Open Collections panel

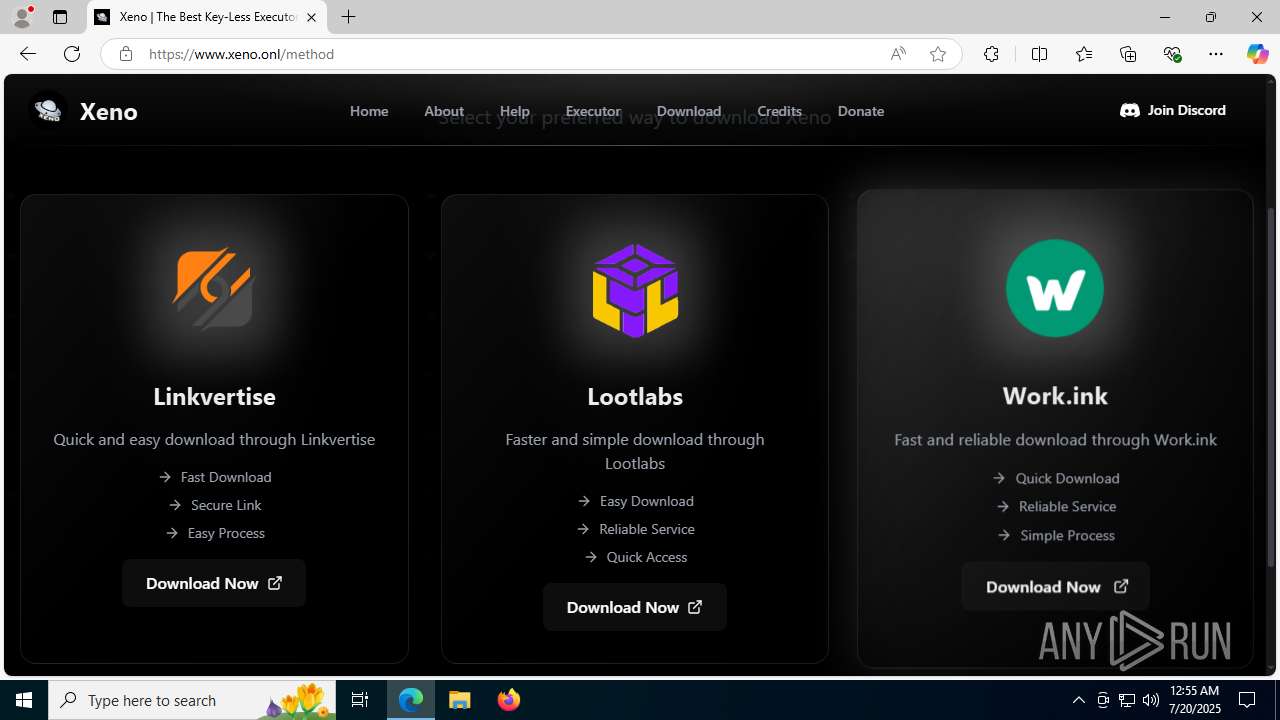pyautogui.click(x=1128, y=54)
